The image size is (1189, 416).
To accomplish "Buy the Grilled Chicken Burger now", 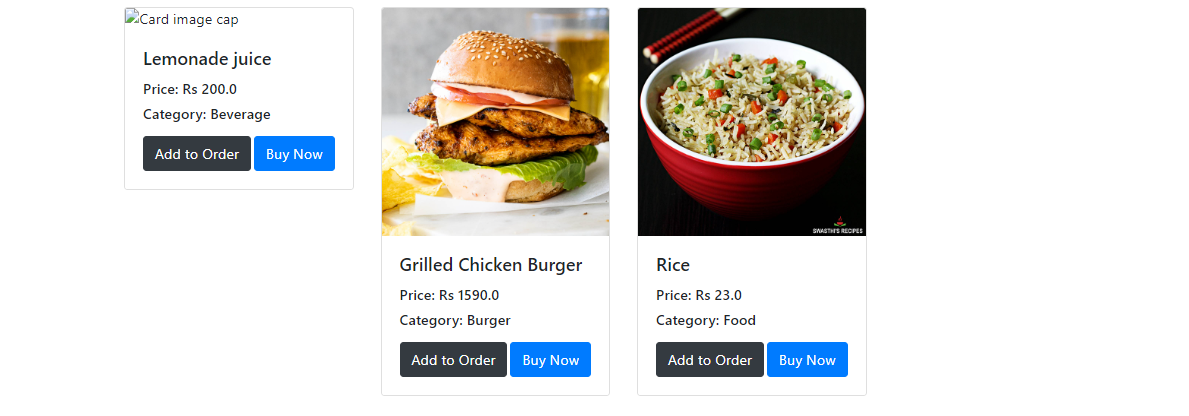I will (551, 360).
